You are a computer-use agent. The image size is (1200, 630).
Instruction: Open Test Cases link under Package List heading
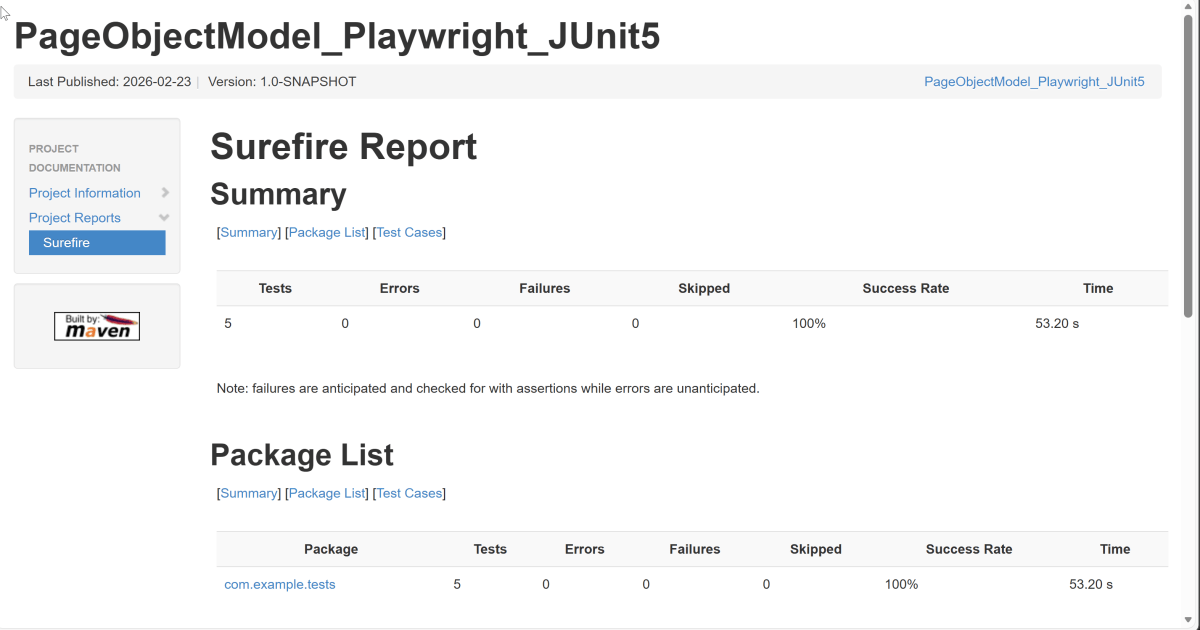[409, 493]
